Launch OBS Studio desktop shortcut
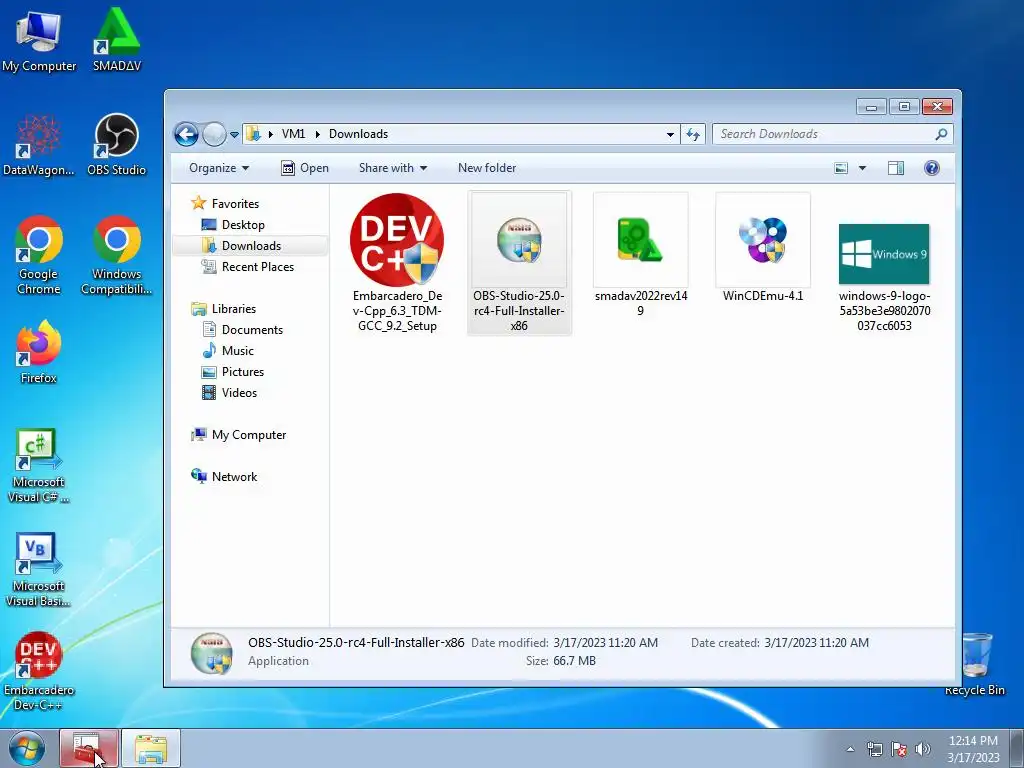This screenshot has width=1024, height=768. click(116, 145)
